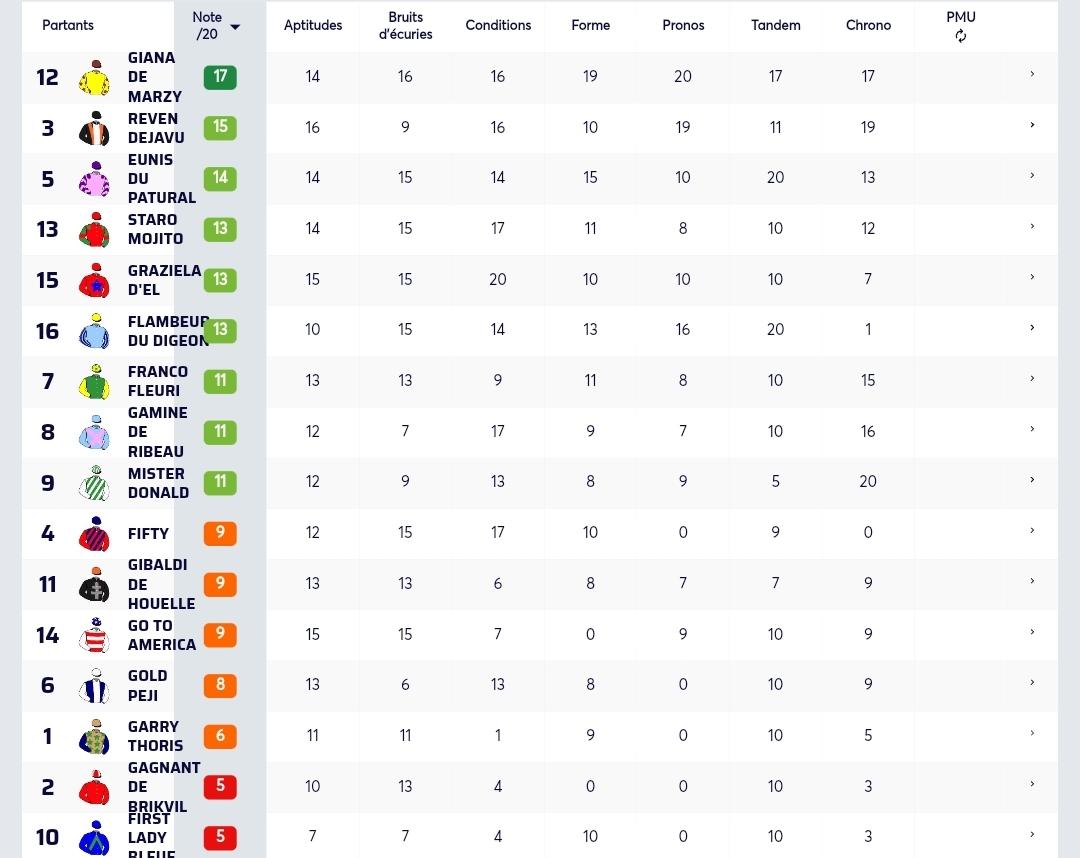Expand Graziela d'El row chevron
Screen dimensions: 1080x858
click(x=1032, y=277)
